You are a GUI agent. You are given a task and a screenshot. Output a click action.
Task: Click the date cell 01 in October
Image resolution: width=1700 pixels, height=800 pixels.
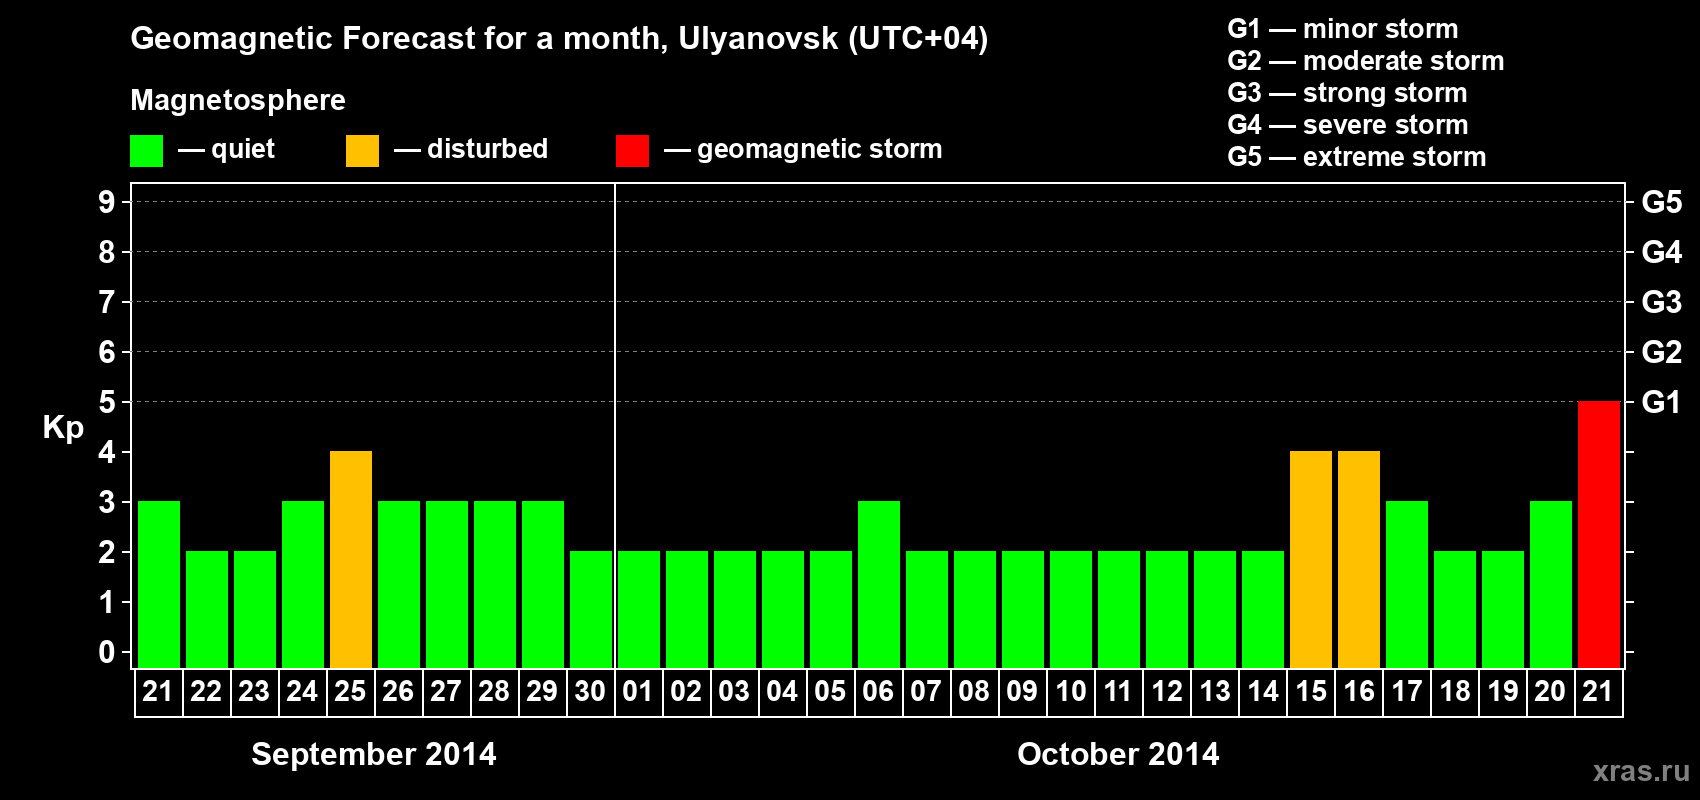639,692
